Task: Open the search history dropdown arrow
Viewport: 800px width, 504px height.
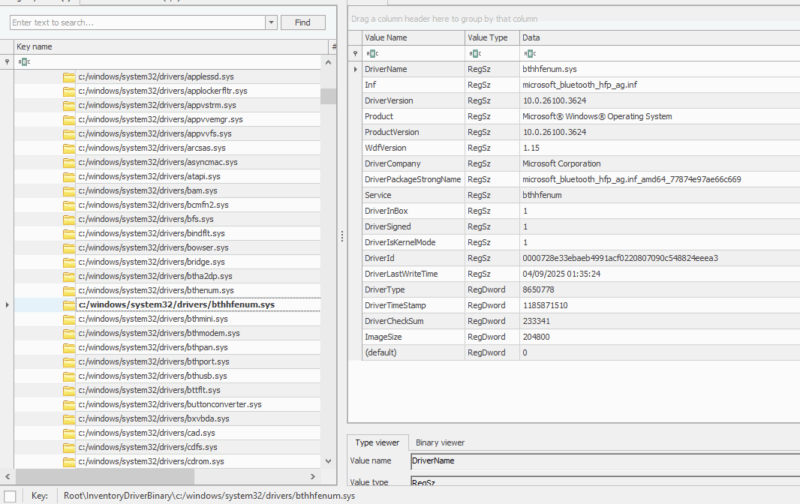Action: [x=271, y=22]
